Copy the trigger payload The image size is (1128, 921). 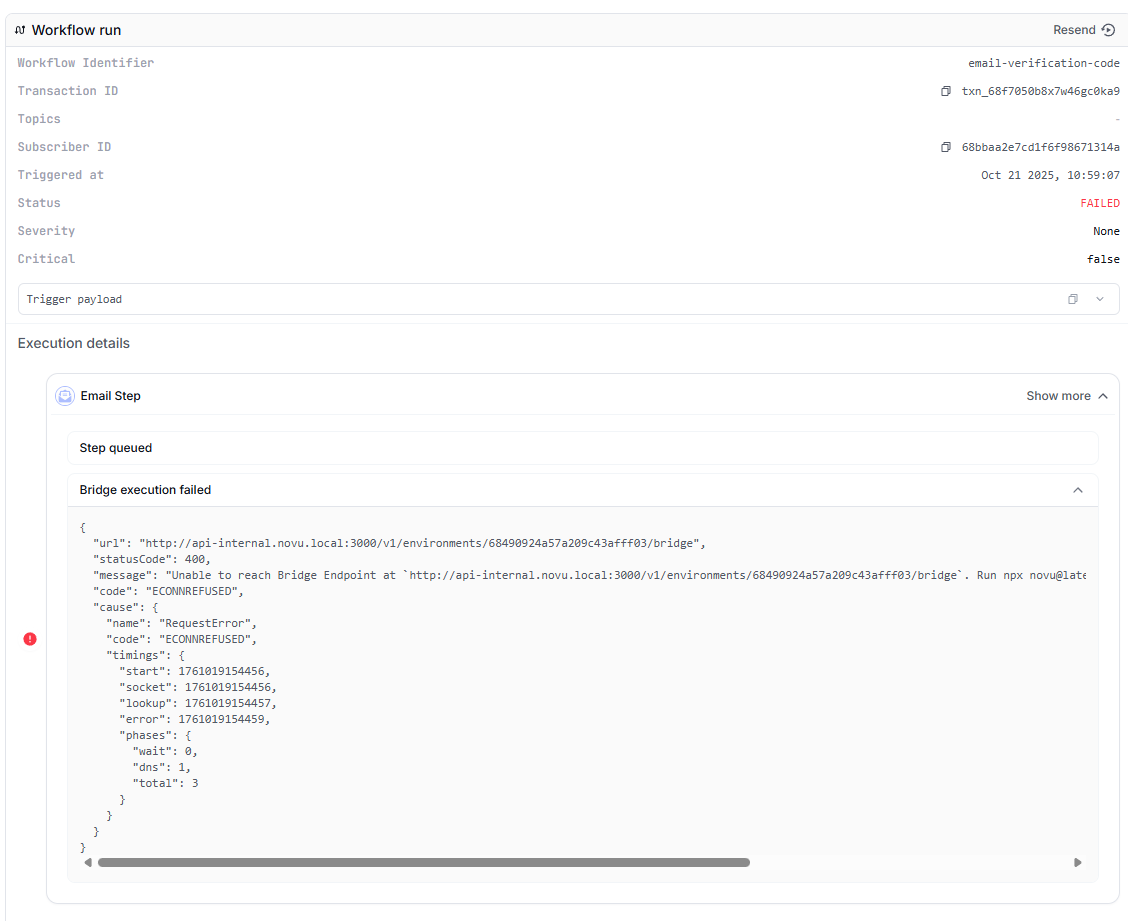pyautogui.click(x=1073, y=299)
